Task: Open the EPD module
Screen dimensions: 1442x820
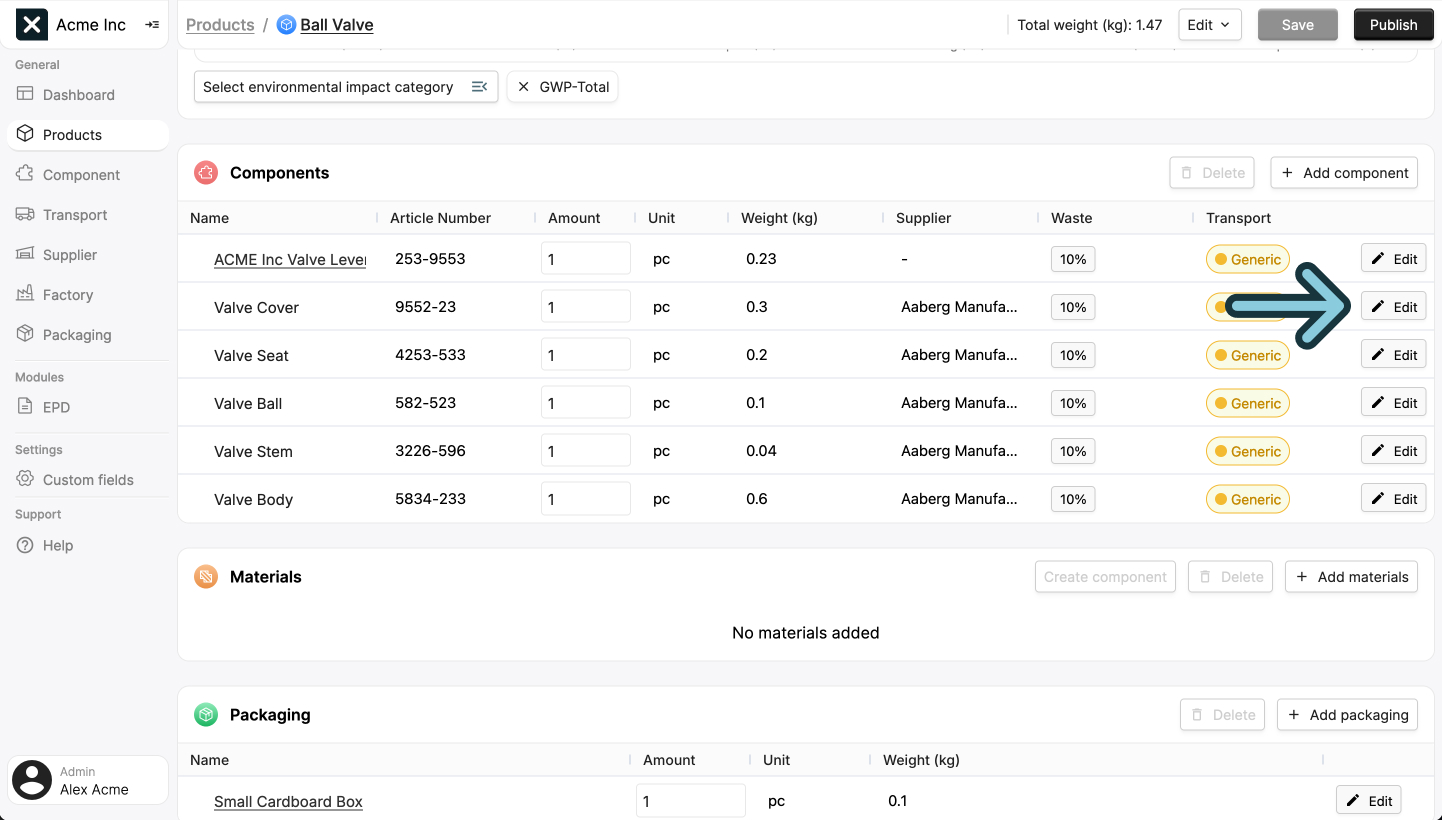Action: click(x=56, y=407)
